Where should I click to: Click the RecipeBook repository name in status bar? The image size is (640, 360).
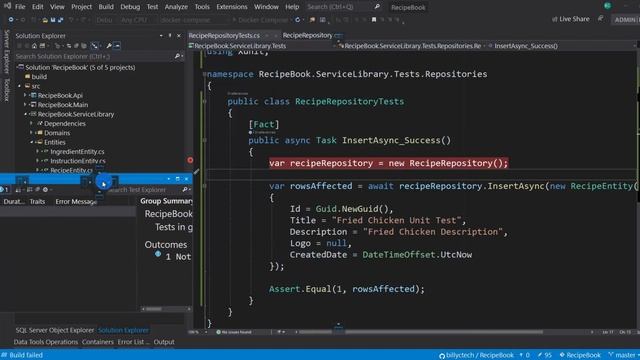tap(580, 355)
